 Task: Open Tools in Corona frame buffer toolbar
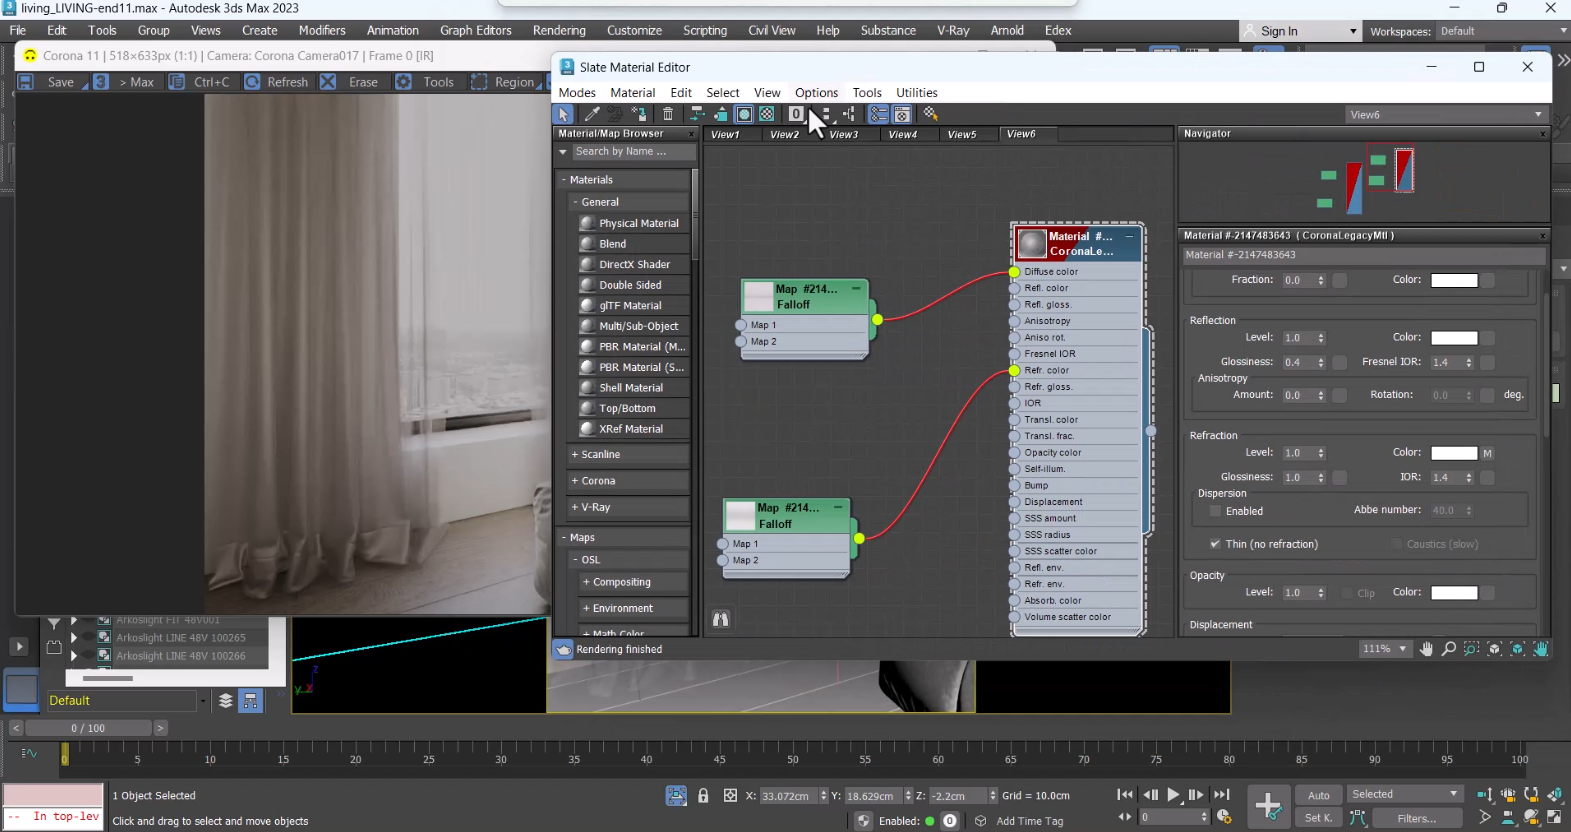[x=425, y=82]
